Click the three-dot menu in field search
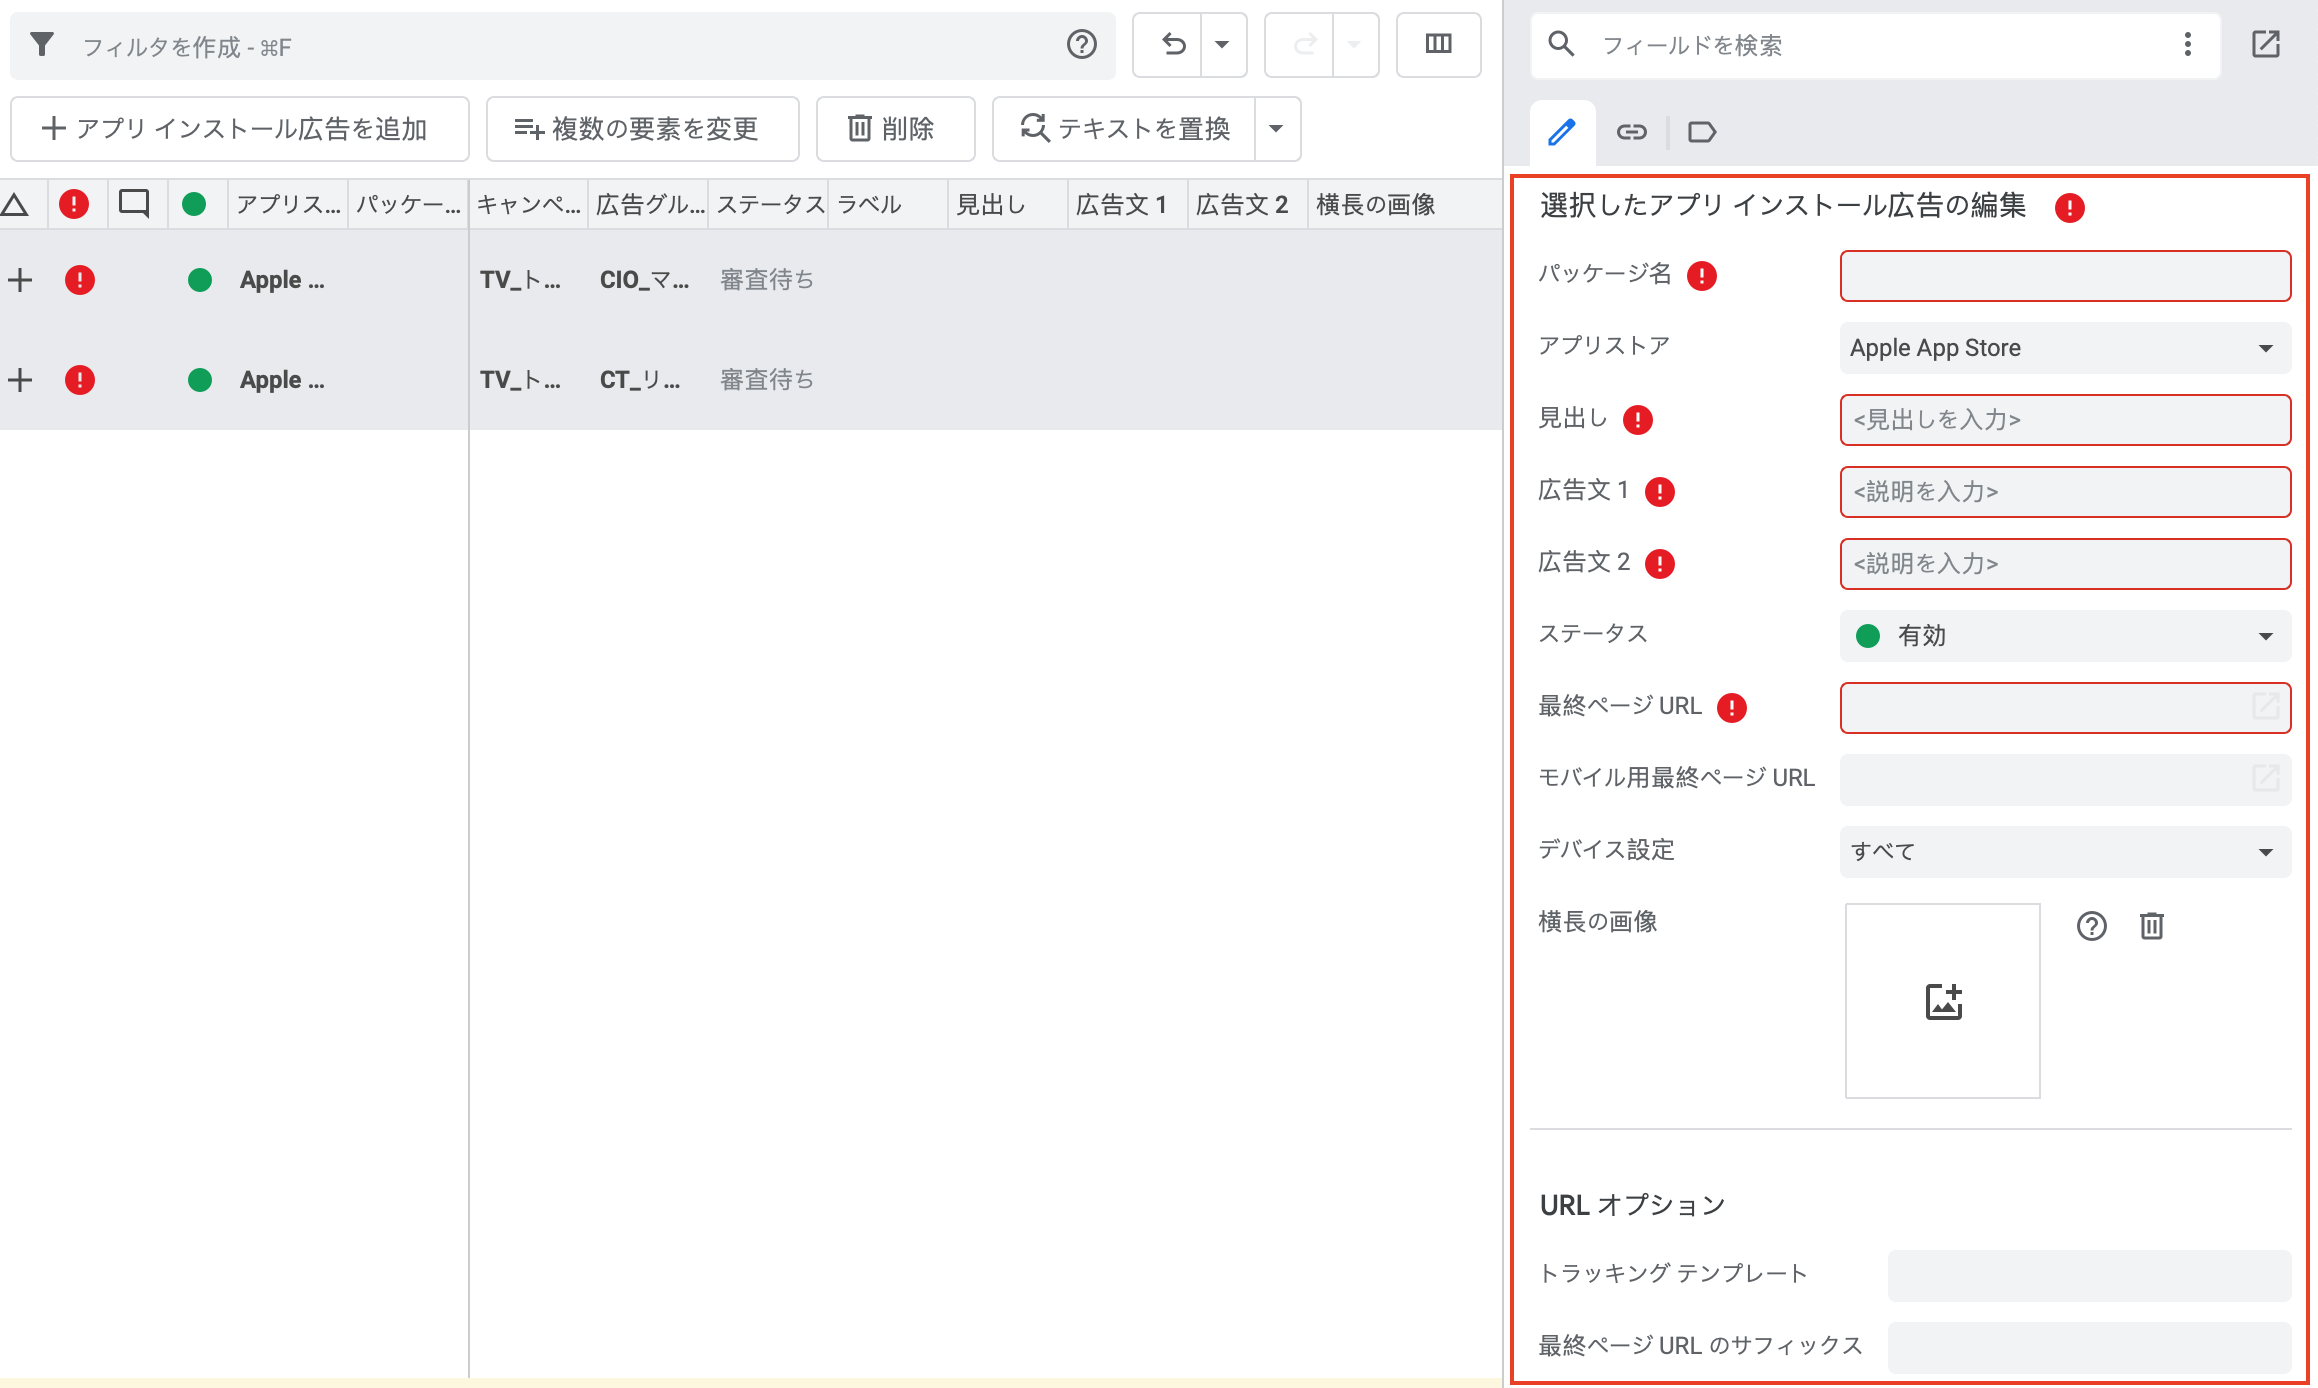The width and height of the screenshot is (2318, 1388). click(x=2187, y=45)
